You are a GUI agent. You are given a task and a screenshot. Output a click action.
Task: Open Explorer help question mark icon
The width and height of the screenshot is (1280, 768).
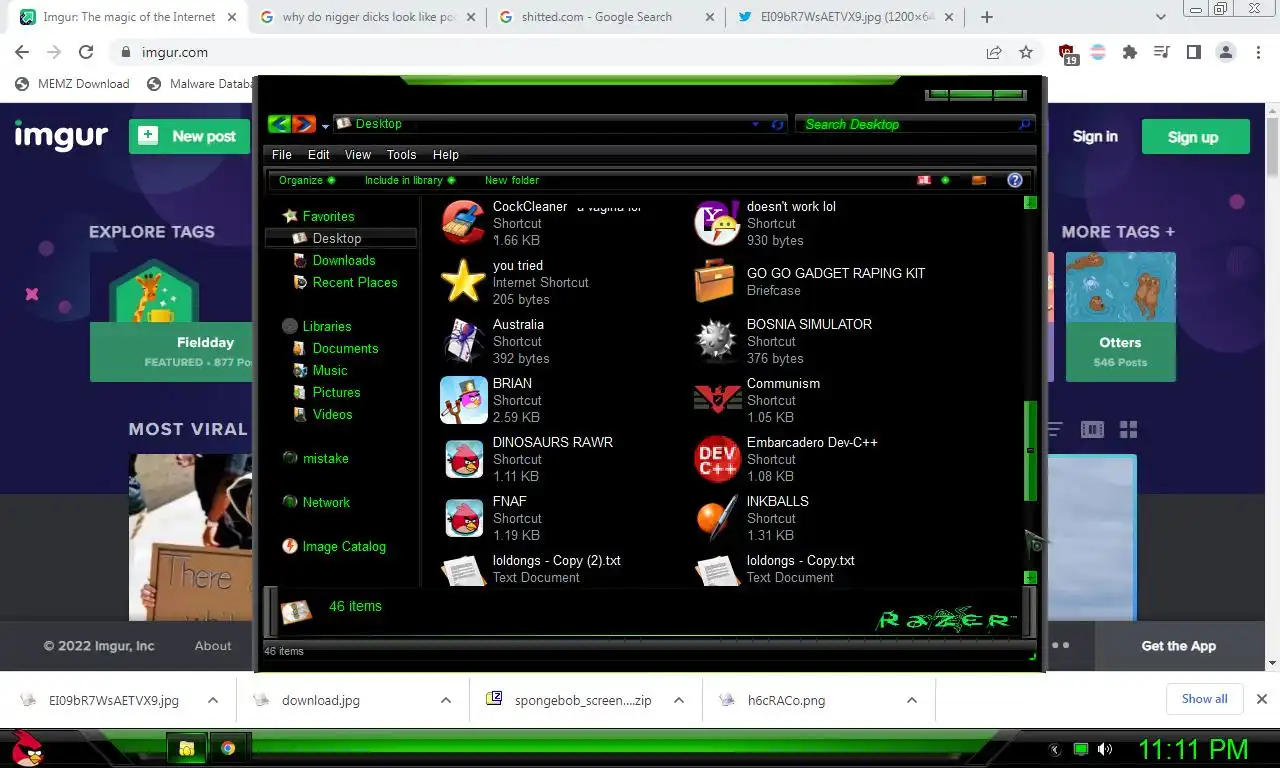pos(1015,180)
